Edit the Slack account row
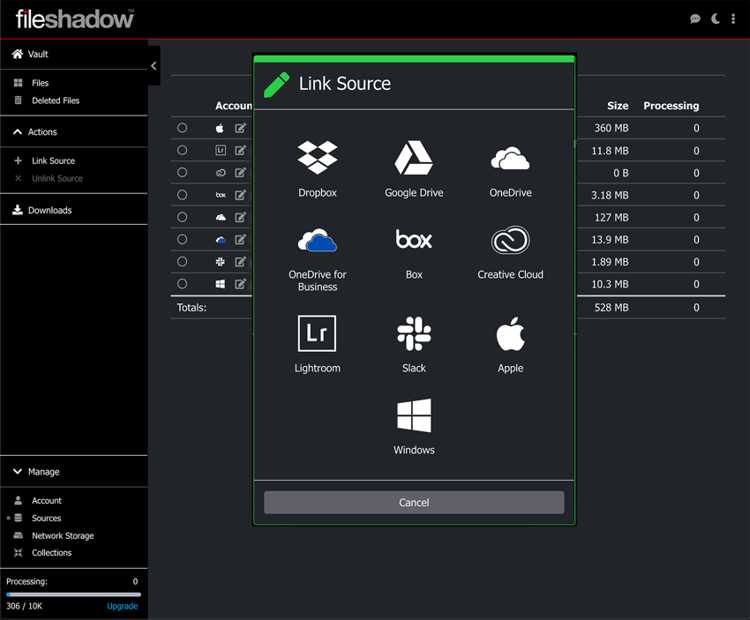This screenshot has height=620, width=750. coord(240,261)
